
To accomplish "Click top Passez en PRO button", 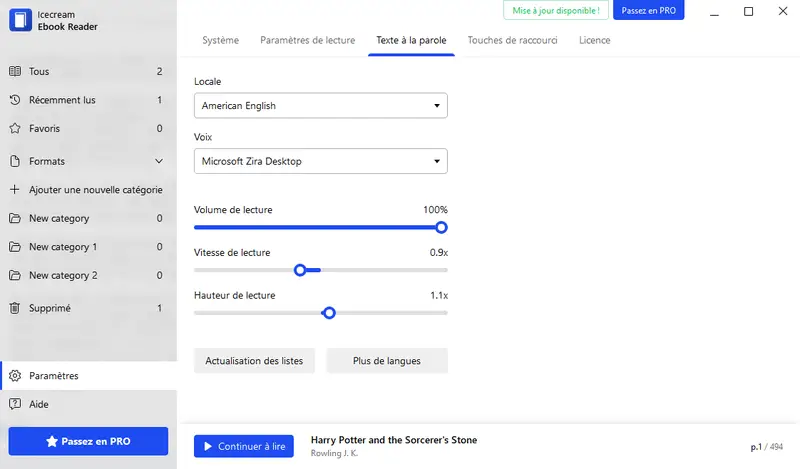I will click(648, 11).
